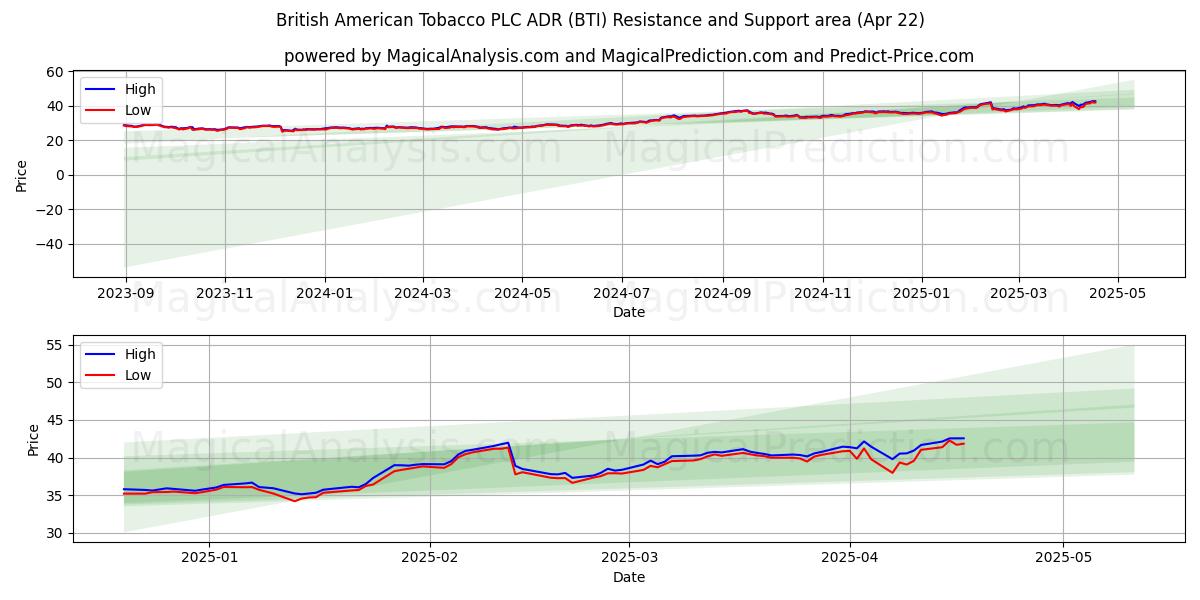
Task: Click 'High' in the bottom chart legend
Action: click(140, 354)
